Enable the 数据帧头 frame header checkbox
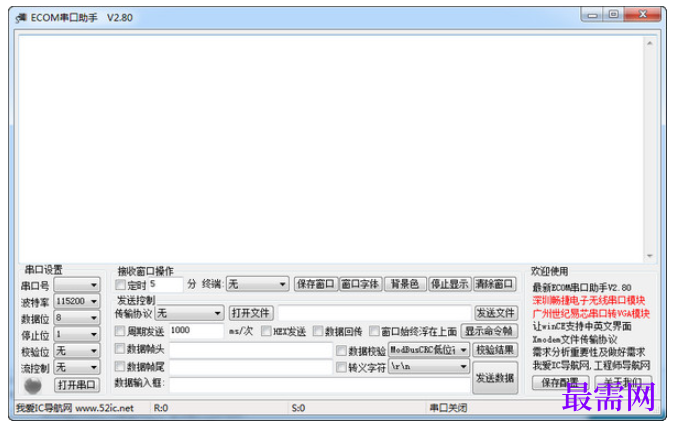The width and height of the screenshot is (674, 428). tap(120, 349)
